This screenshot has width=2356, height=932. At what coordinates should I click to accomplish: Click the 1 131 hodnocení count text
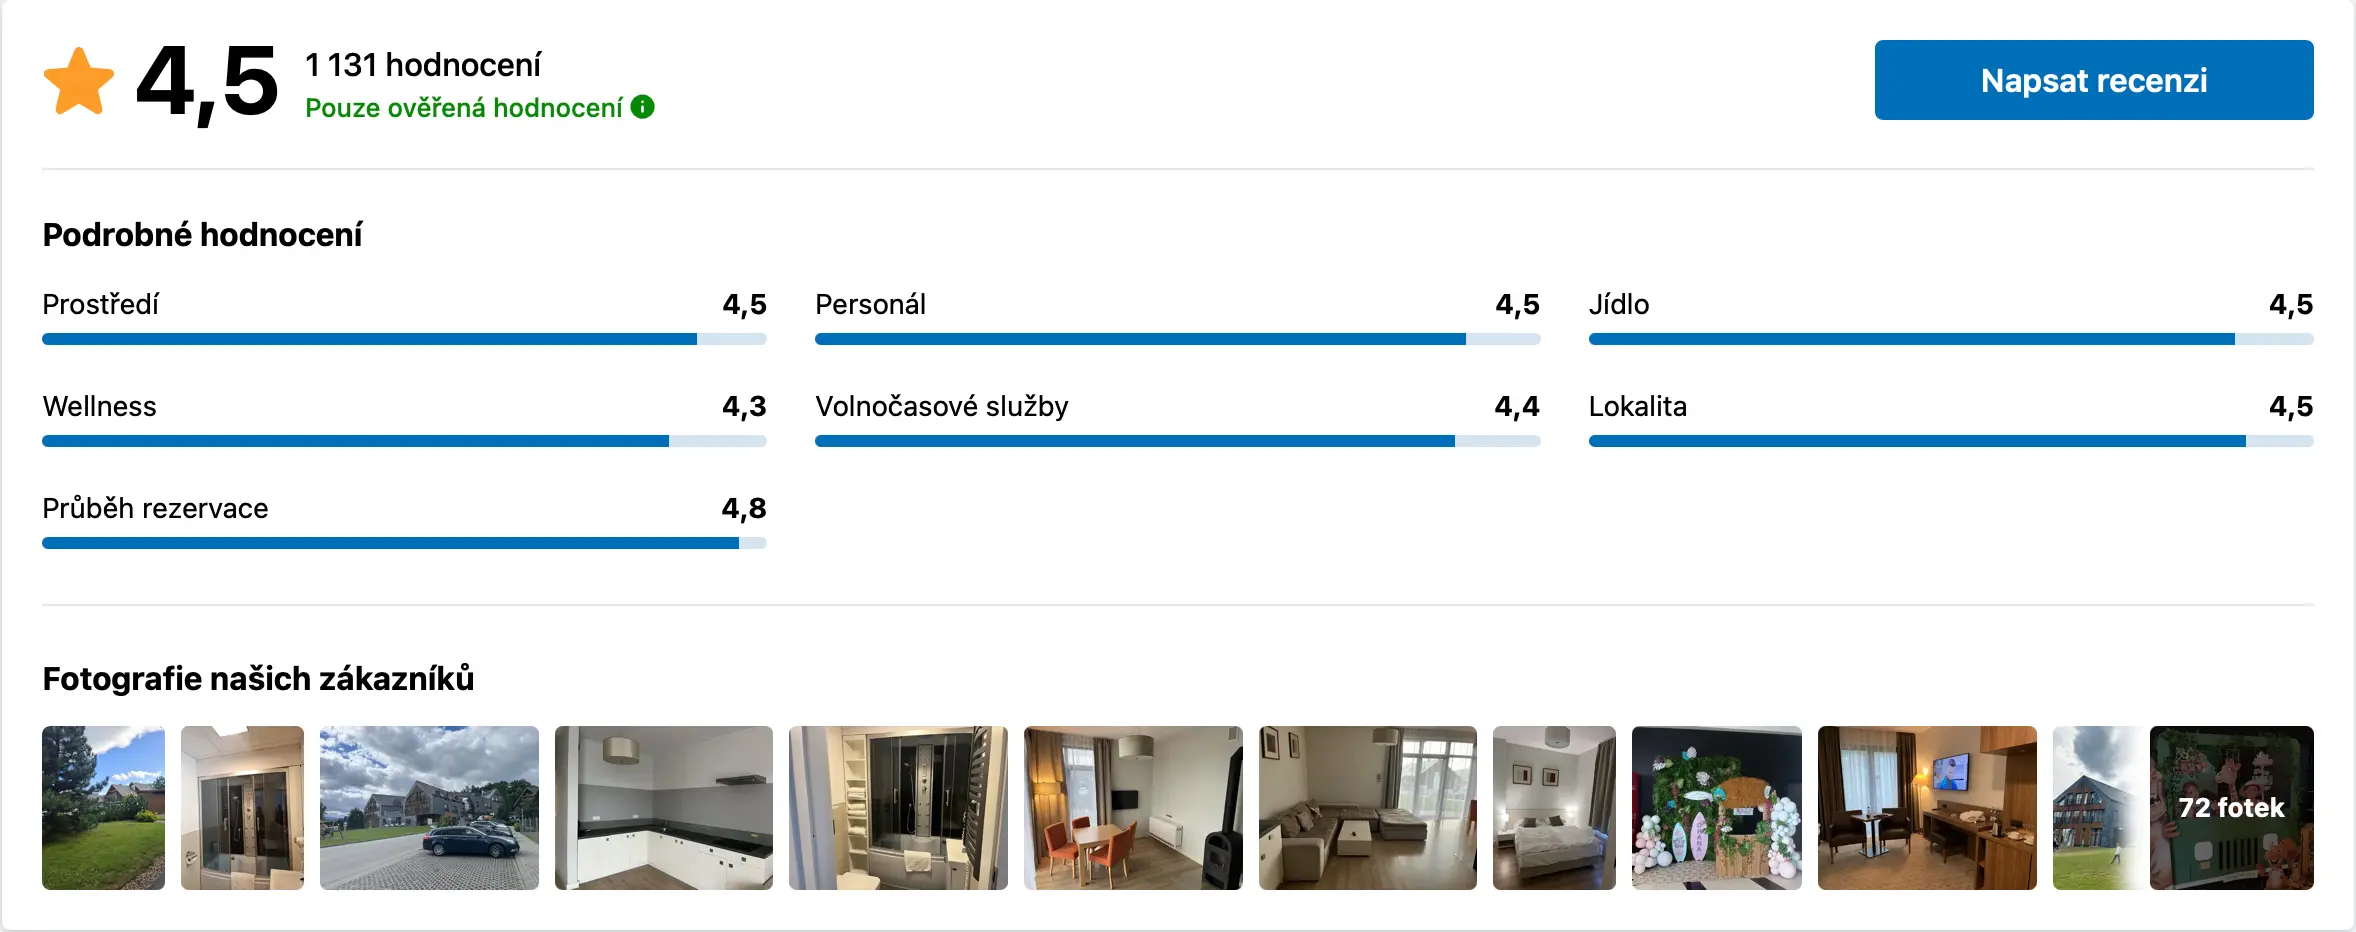pos(422,65)
